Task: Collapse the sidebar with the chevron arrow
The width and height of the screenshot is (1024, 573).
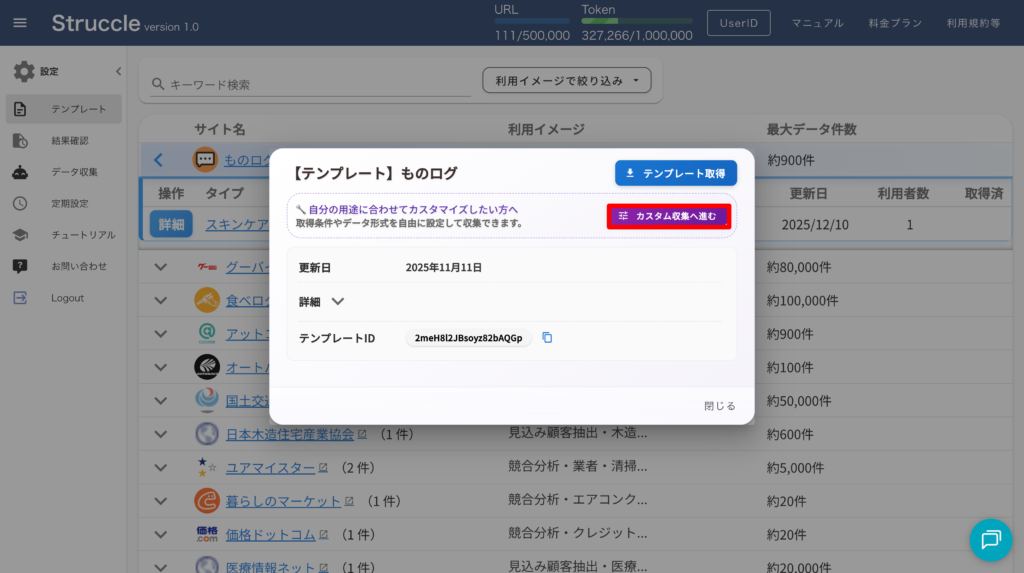Action: [118, 72]
